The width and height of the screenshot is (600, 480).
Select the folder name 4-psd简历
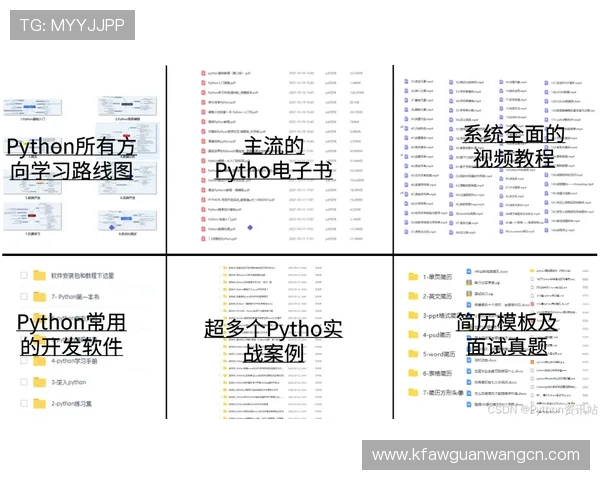point(437,335)
